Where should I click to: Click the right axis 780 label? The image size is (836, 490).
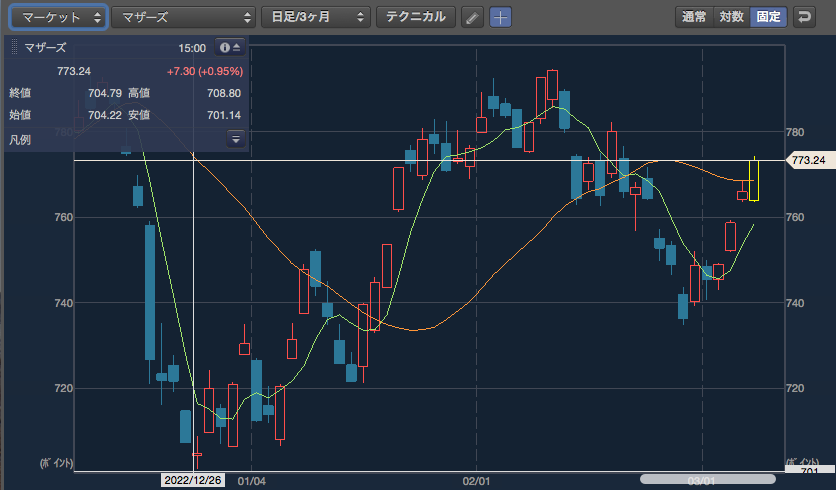795,132
